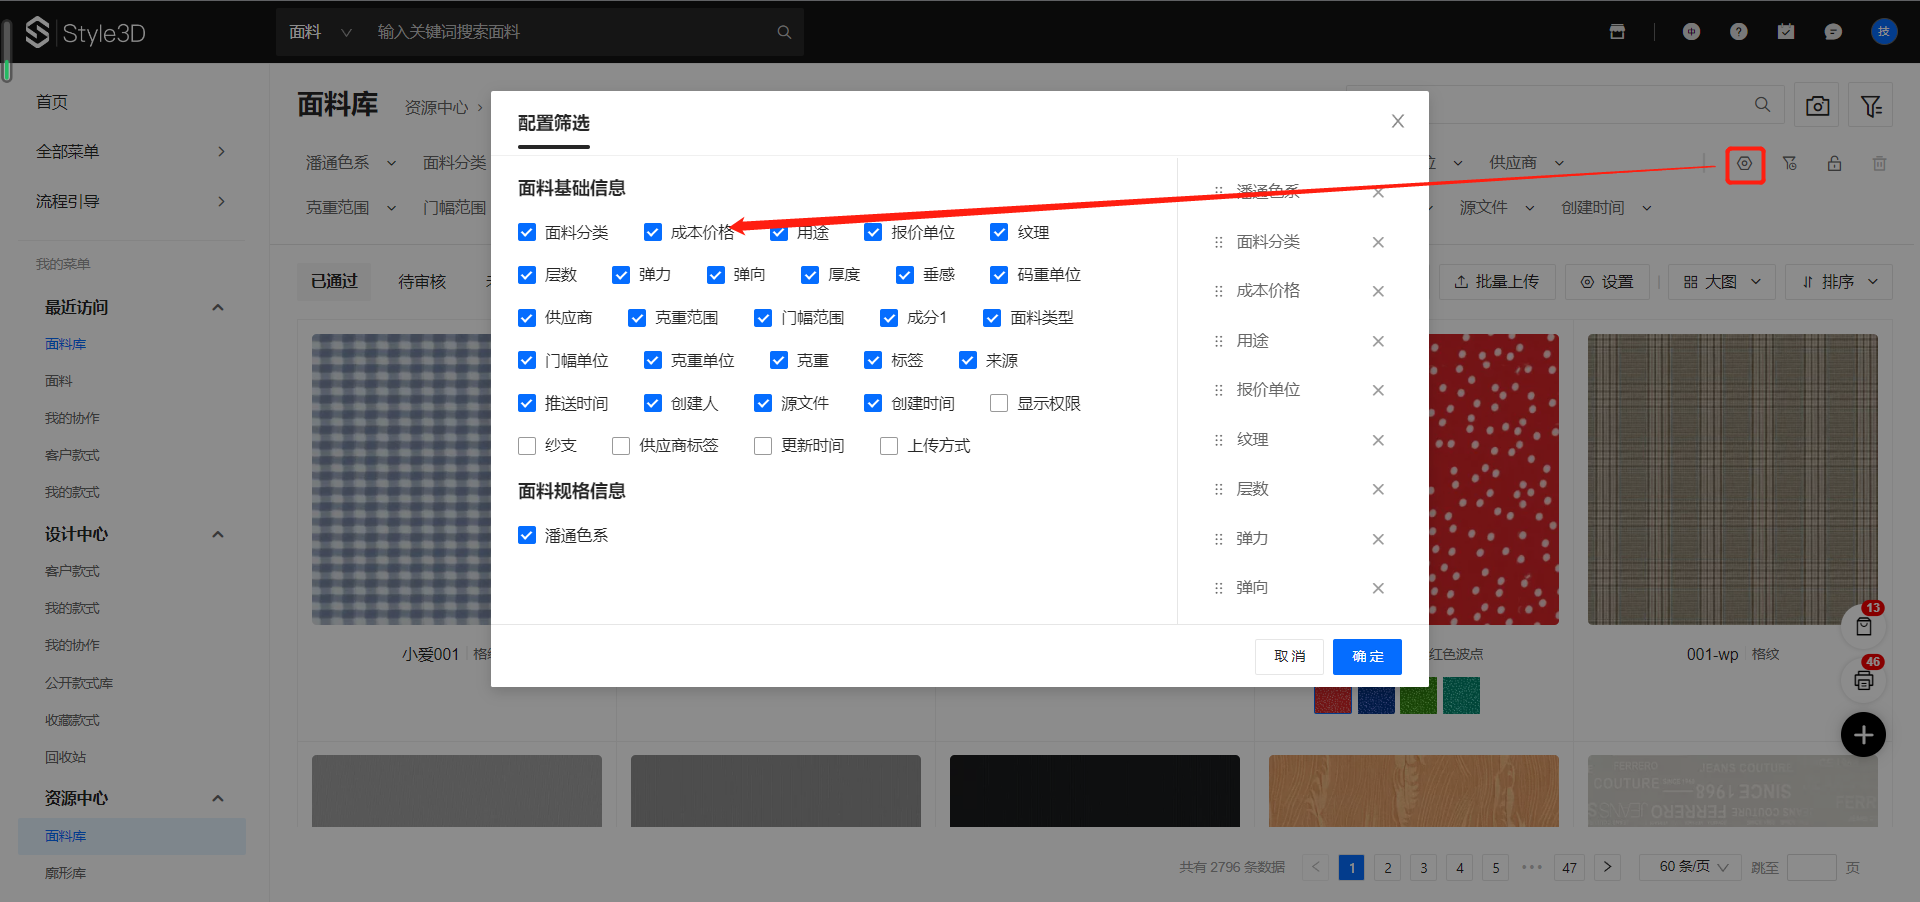Open 公开款式库 in the sidebar
Image resolution: width=1920 pixels, height=902 pixels.
point(79,684)
